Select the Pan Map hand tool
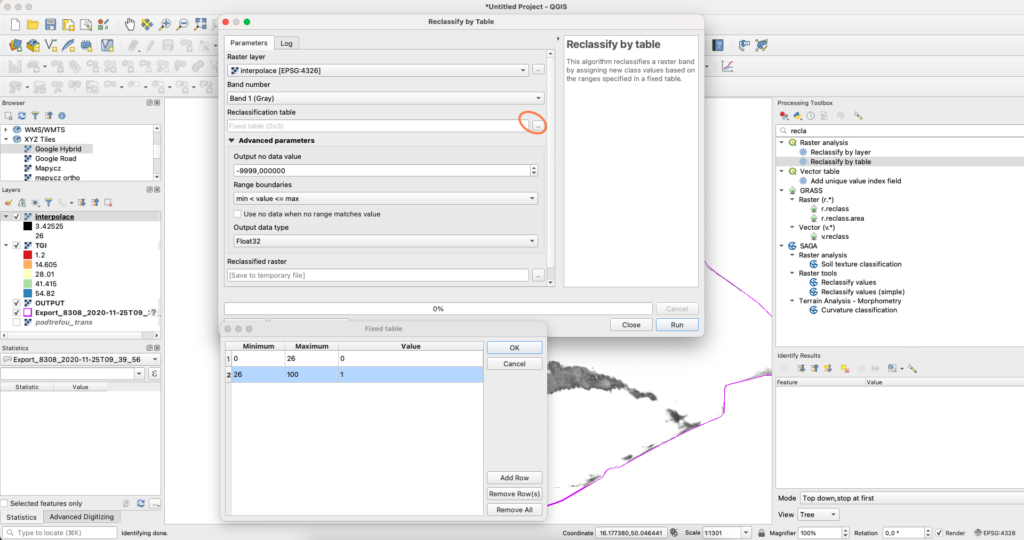Image resolution: width=1024 pixels, height=540 pixels. tap(128, 23)
